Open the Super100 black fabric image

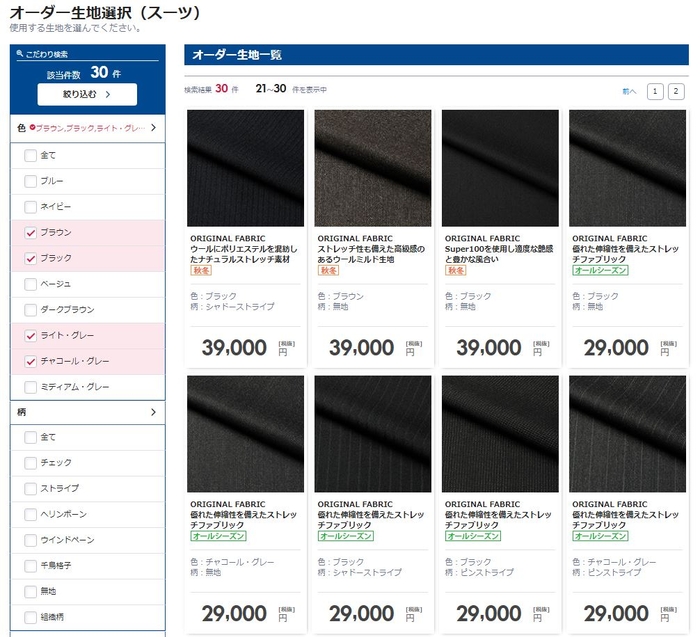500,167
